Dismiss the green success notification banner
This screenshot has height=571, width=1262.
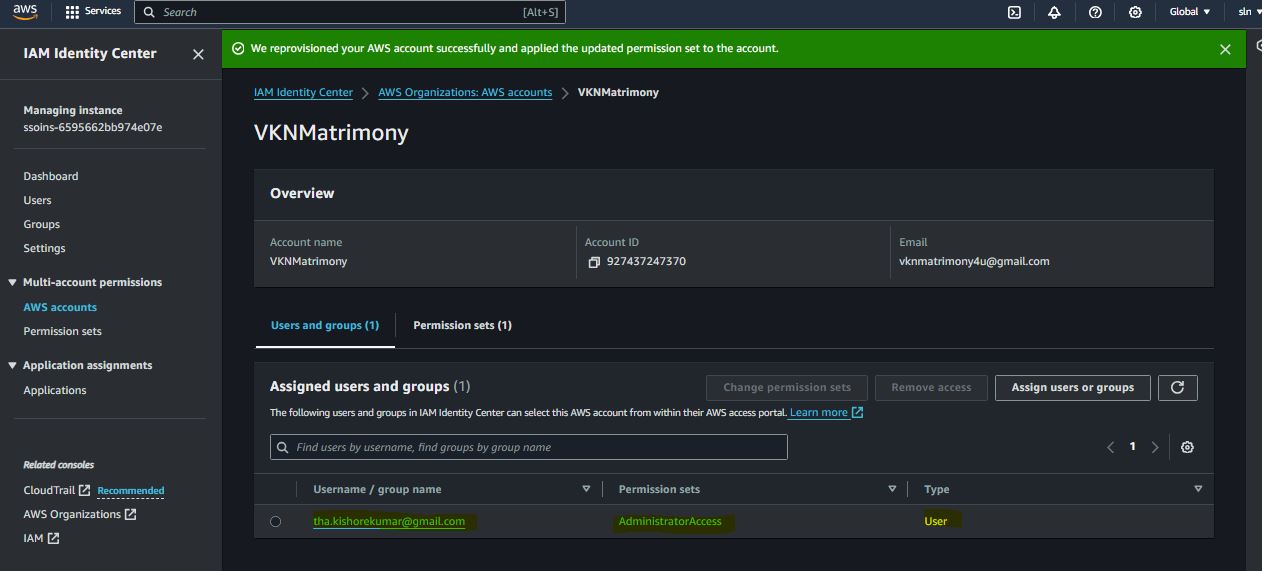click(1225, 49)
